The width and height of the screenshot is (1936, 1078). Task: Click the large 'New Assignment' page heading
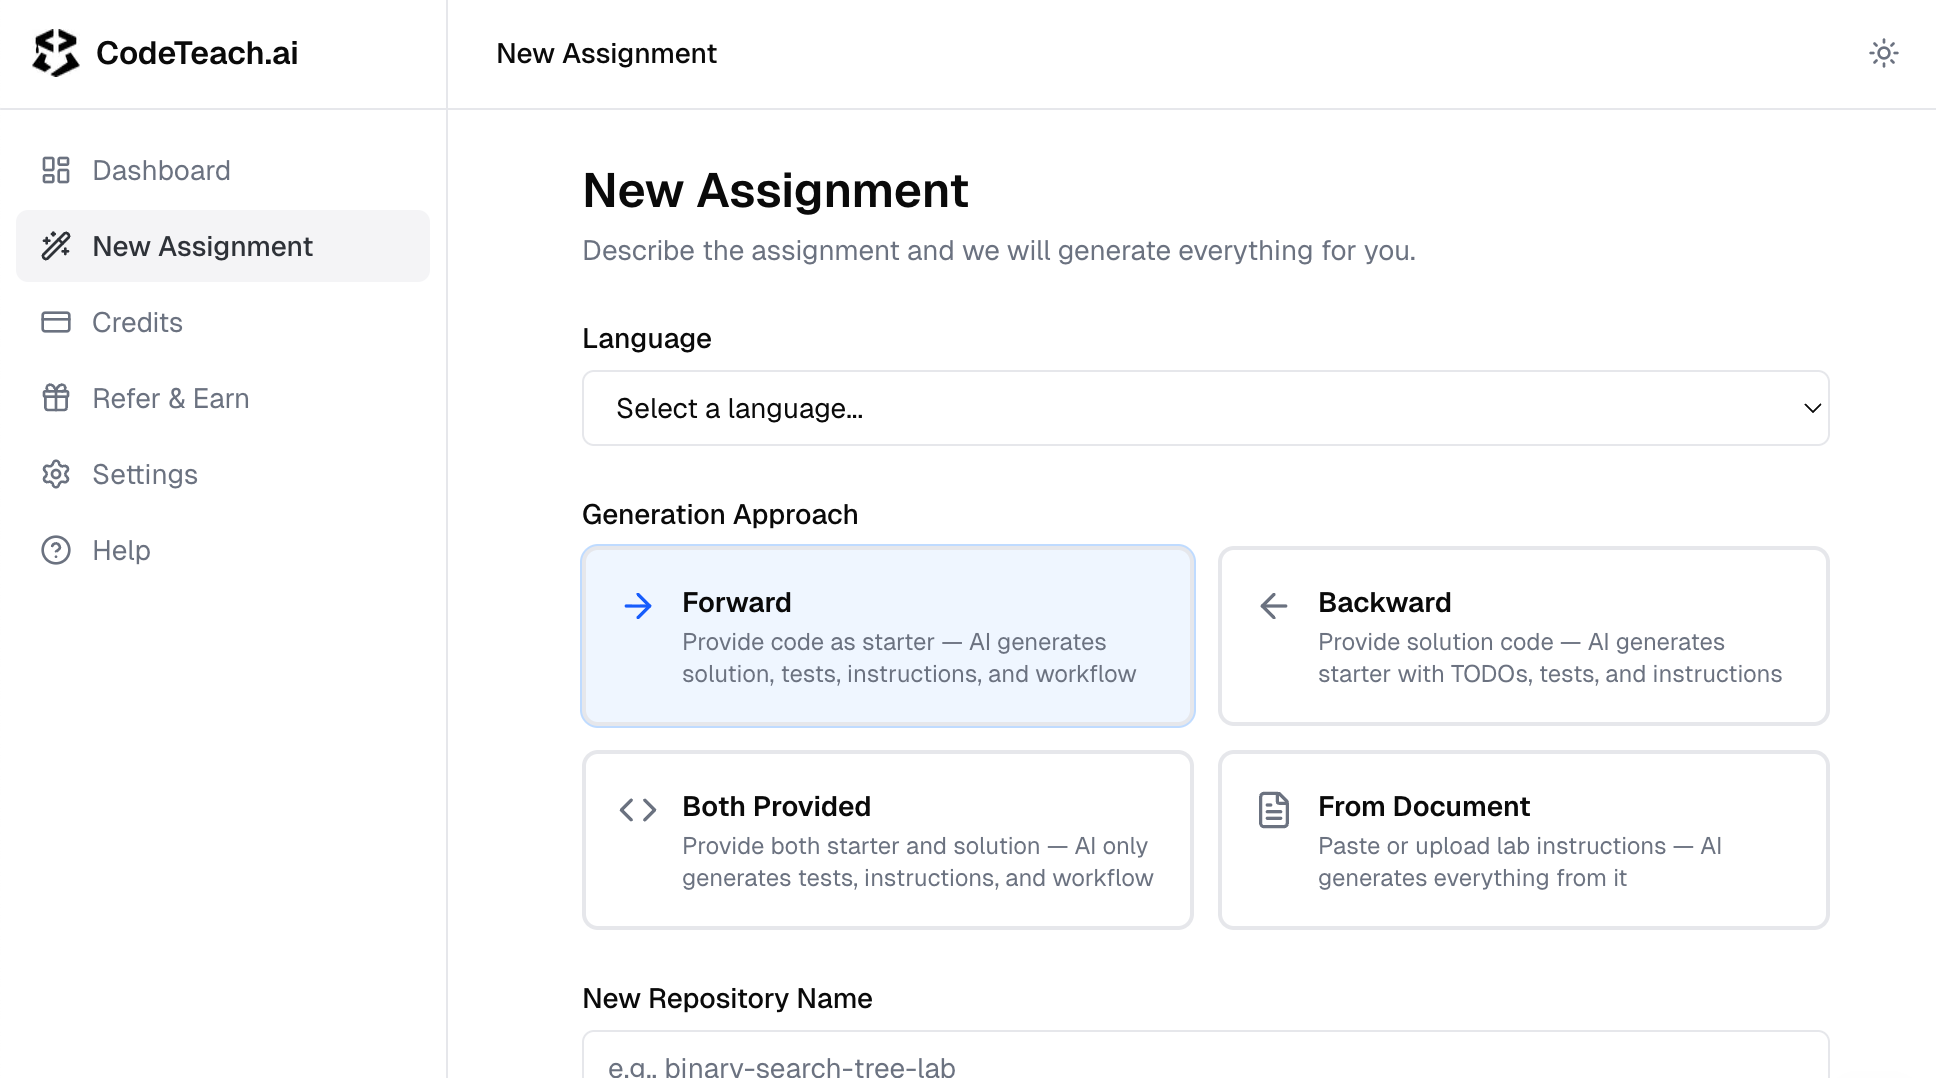coord(776,190)
